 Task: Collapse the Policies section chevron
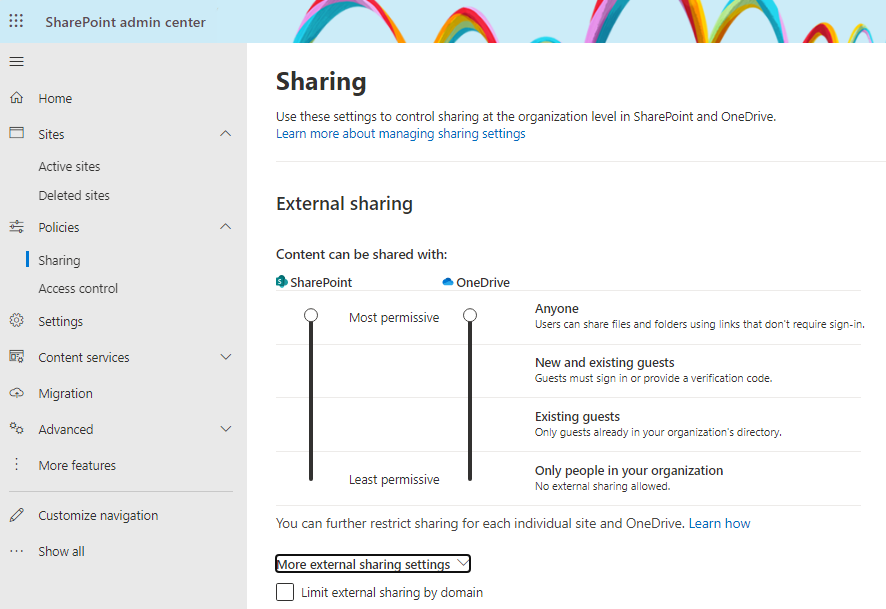point(225,227)
